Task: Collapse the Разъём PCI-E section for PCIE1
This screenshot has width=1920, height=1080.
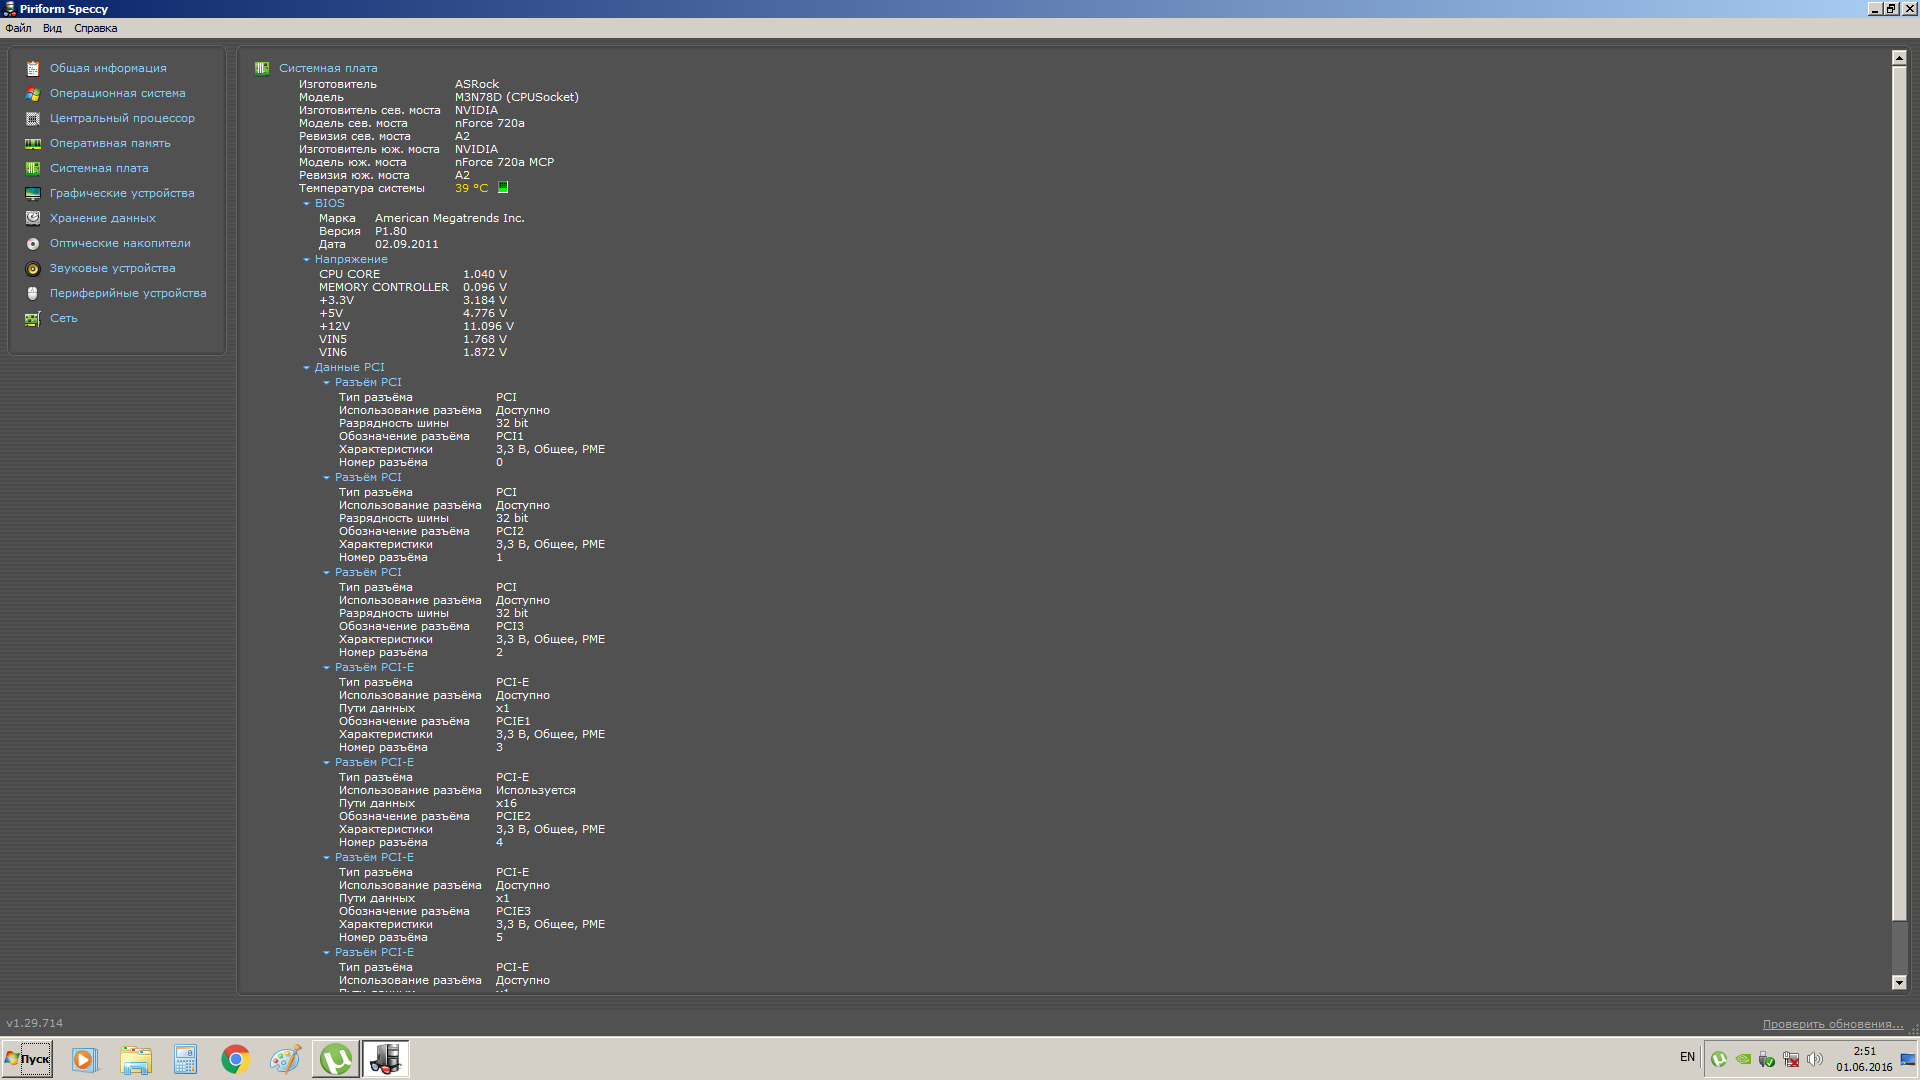Action: pos(326,667)
